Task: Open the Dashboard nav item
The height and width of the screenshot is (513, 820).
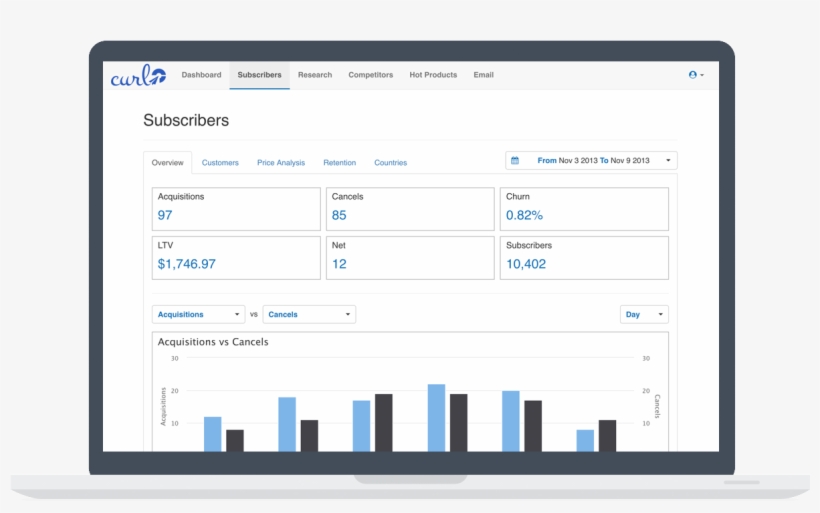Action: point(201,75)
